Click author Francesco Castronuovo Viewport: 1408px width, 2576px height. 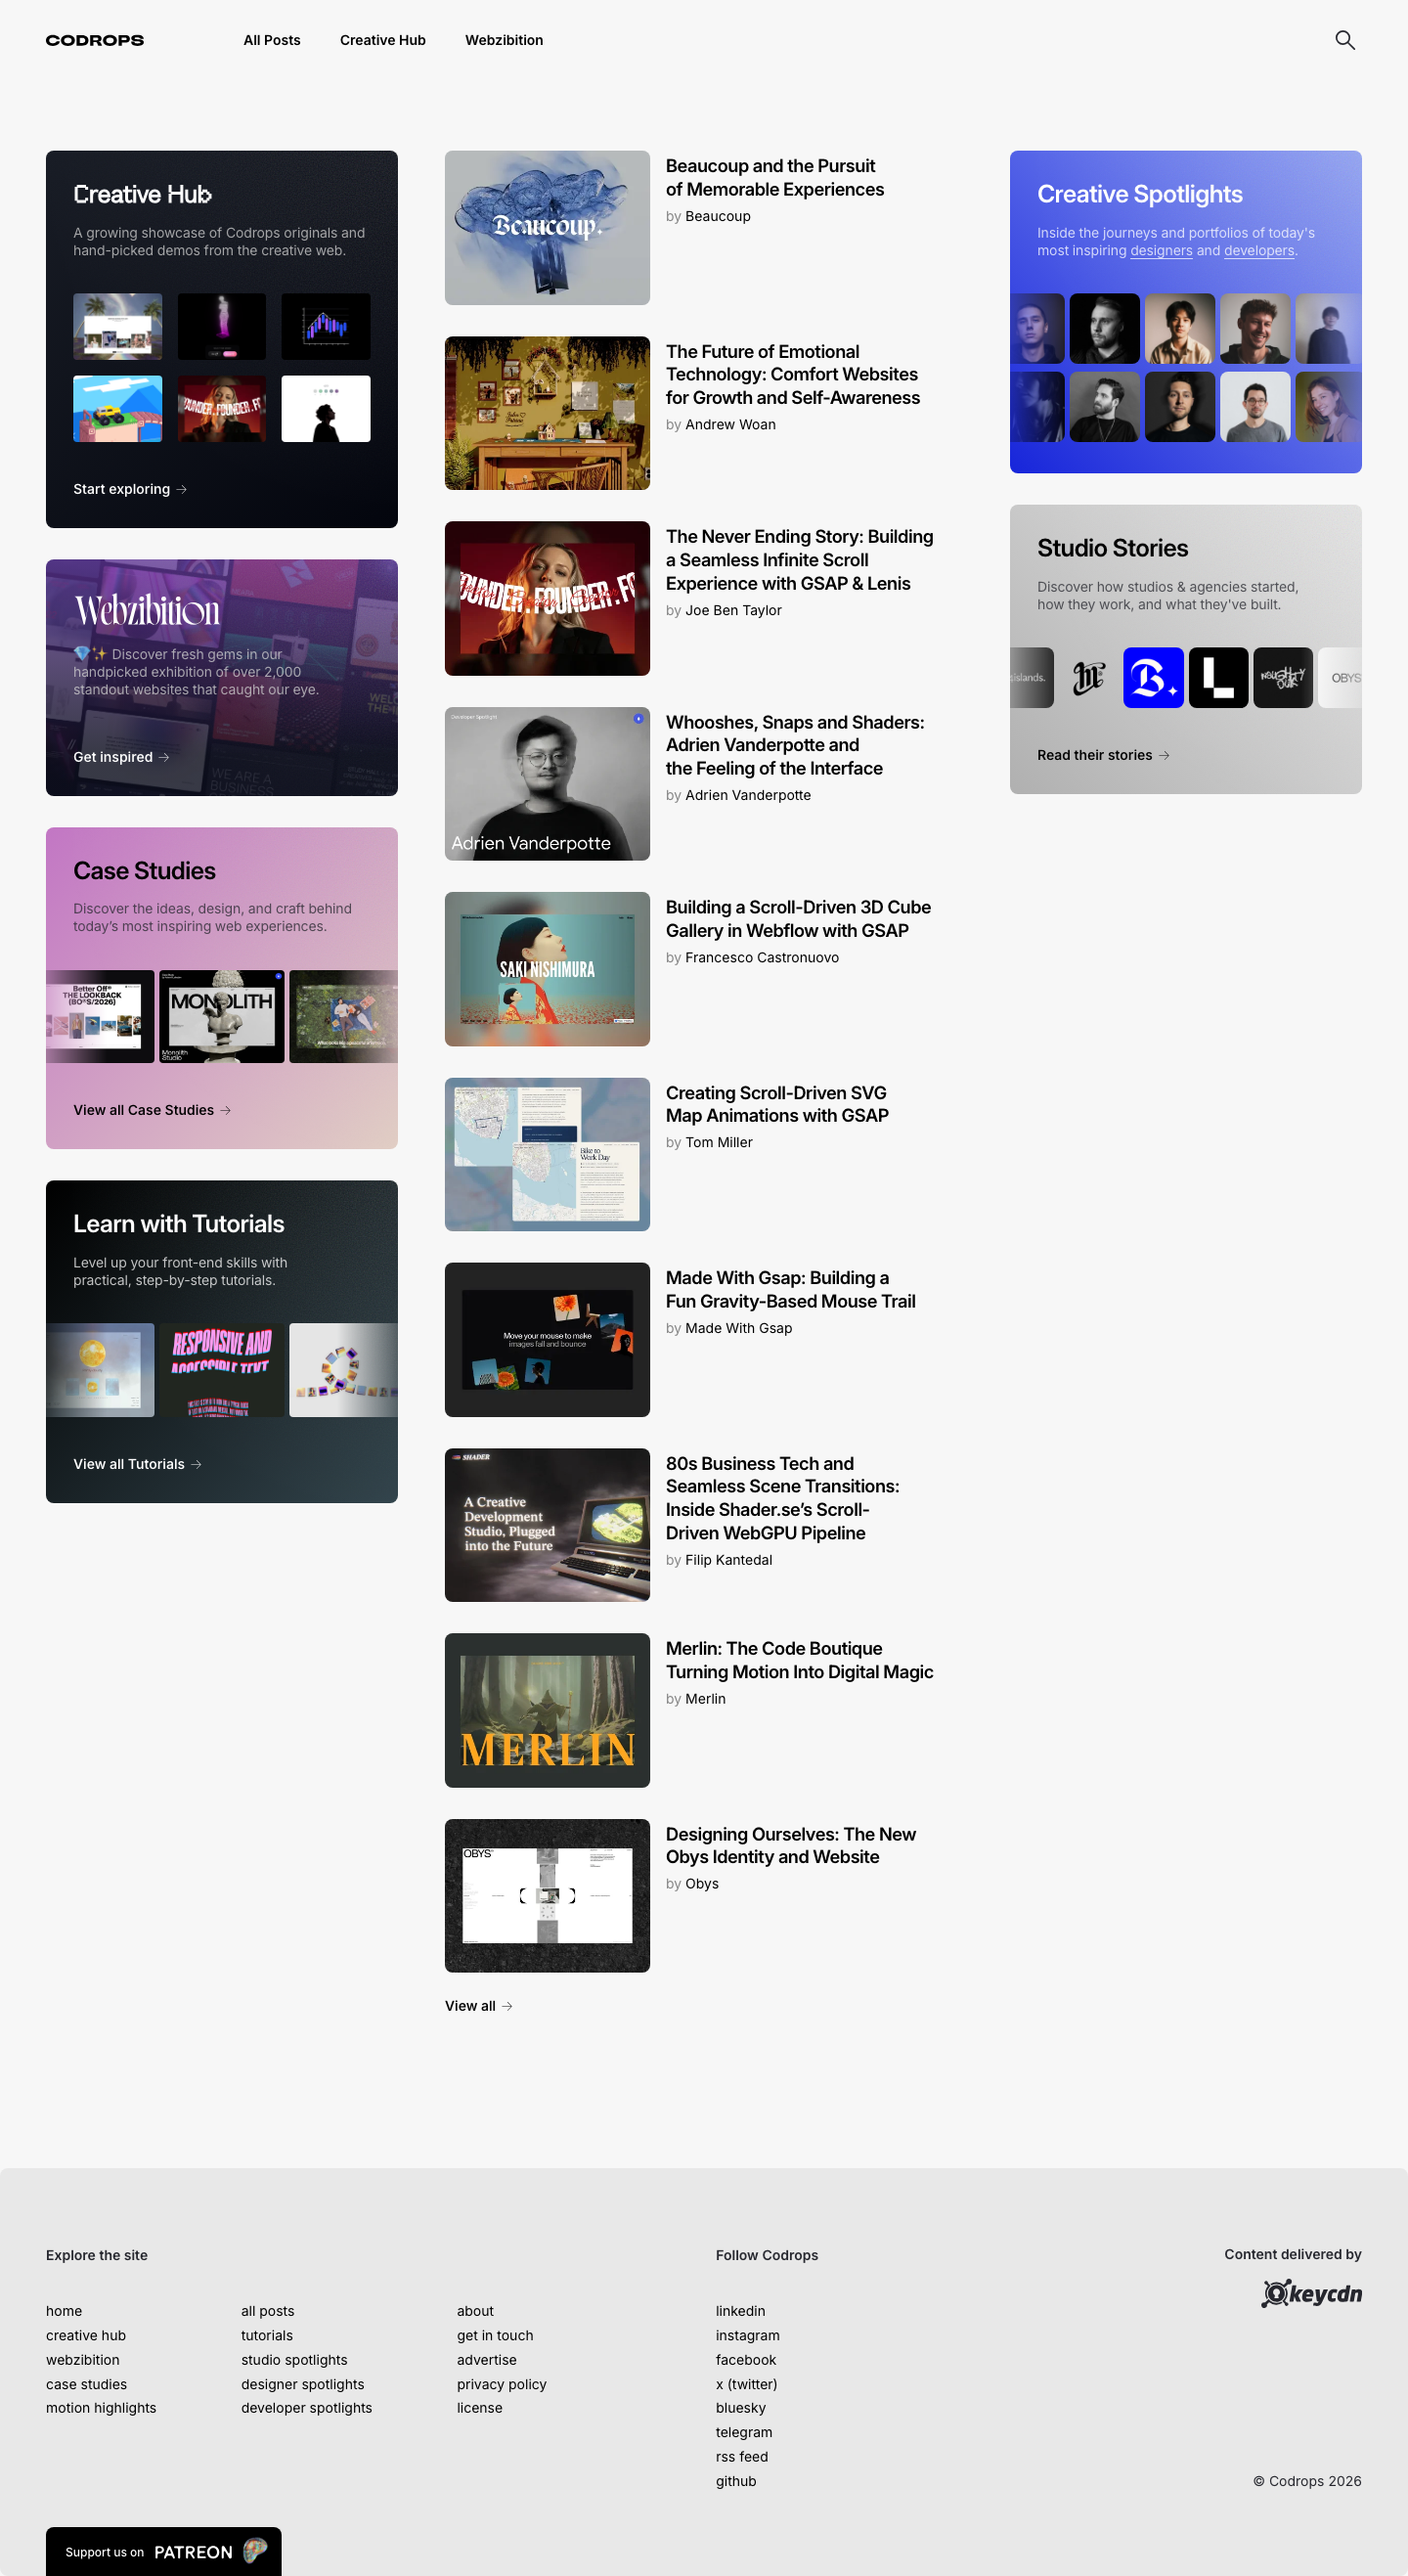coord(762,957)
